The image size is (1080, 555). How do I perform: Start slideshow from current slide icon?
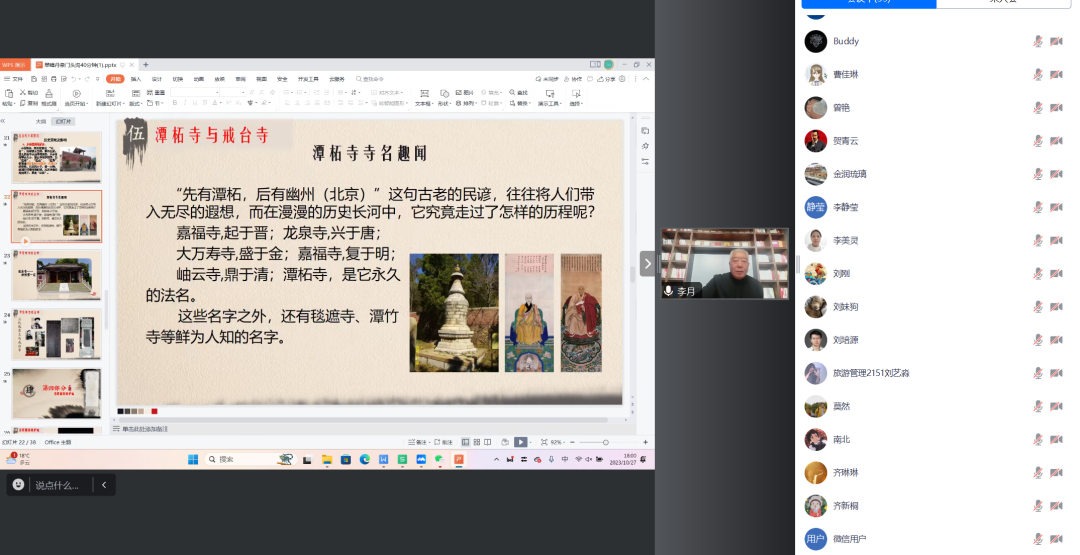[x=76, y=93]
